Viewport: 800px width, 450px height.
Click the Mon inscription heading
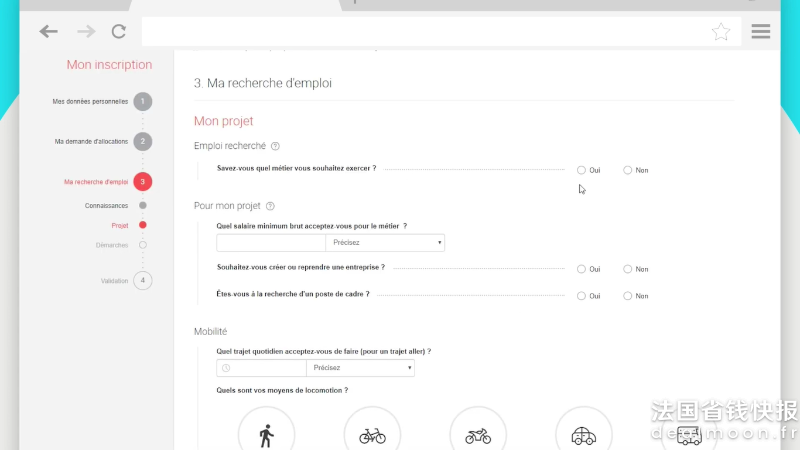pos(109,65)
